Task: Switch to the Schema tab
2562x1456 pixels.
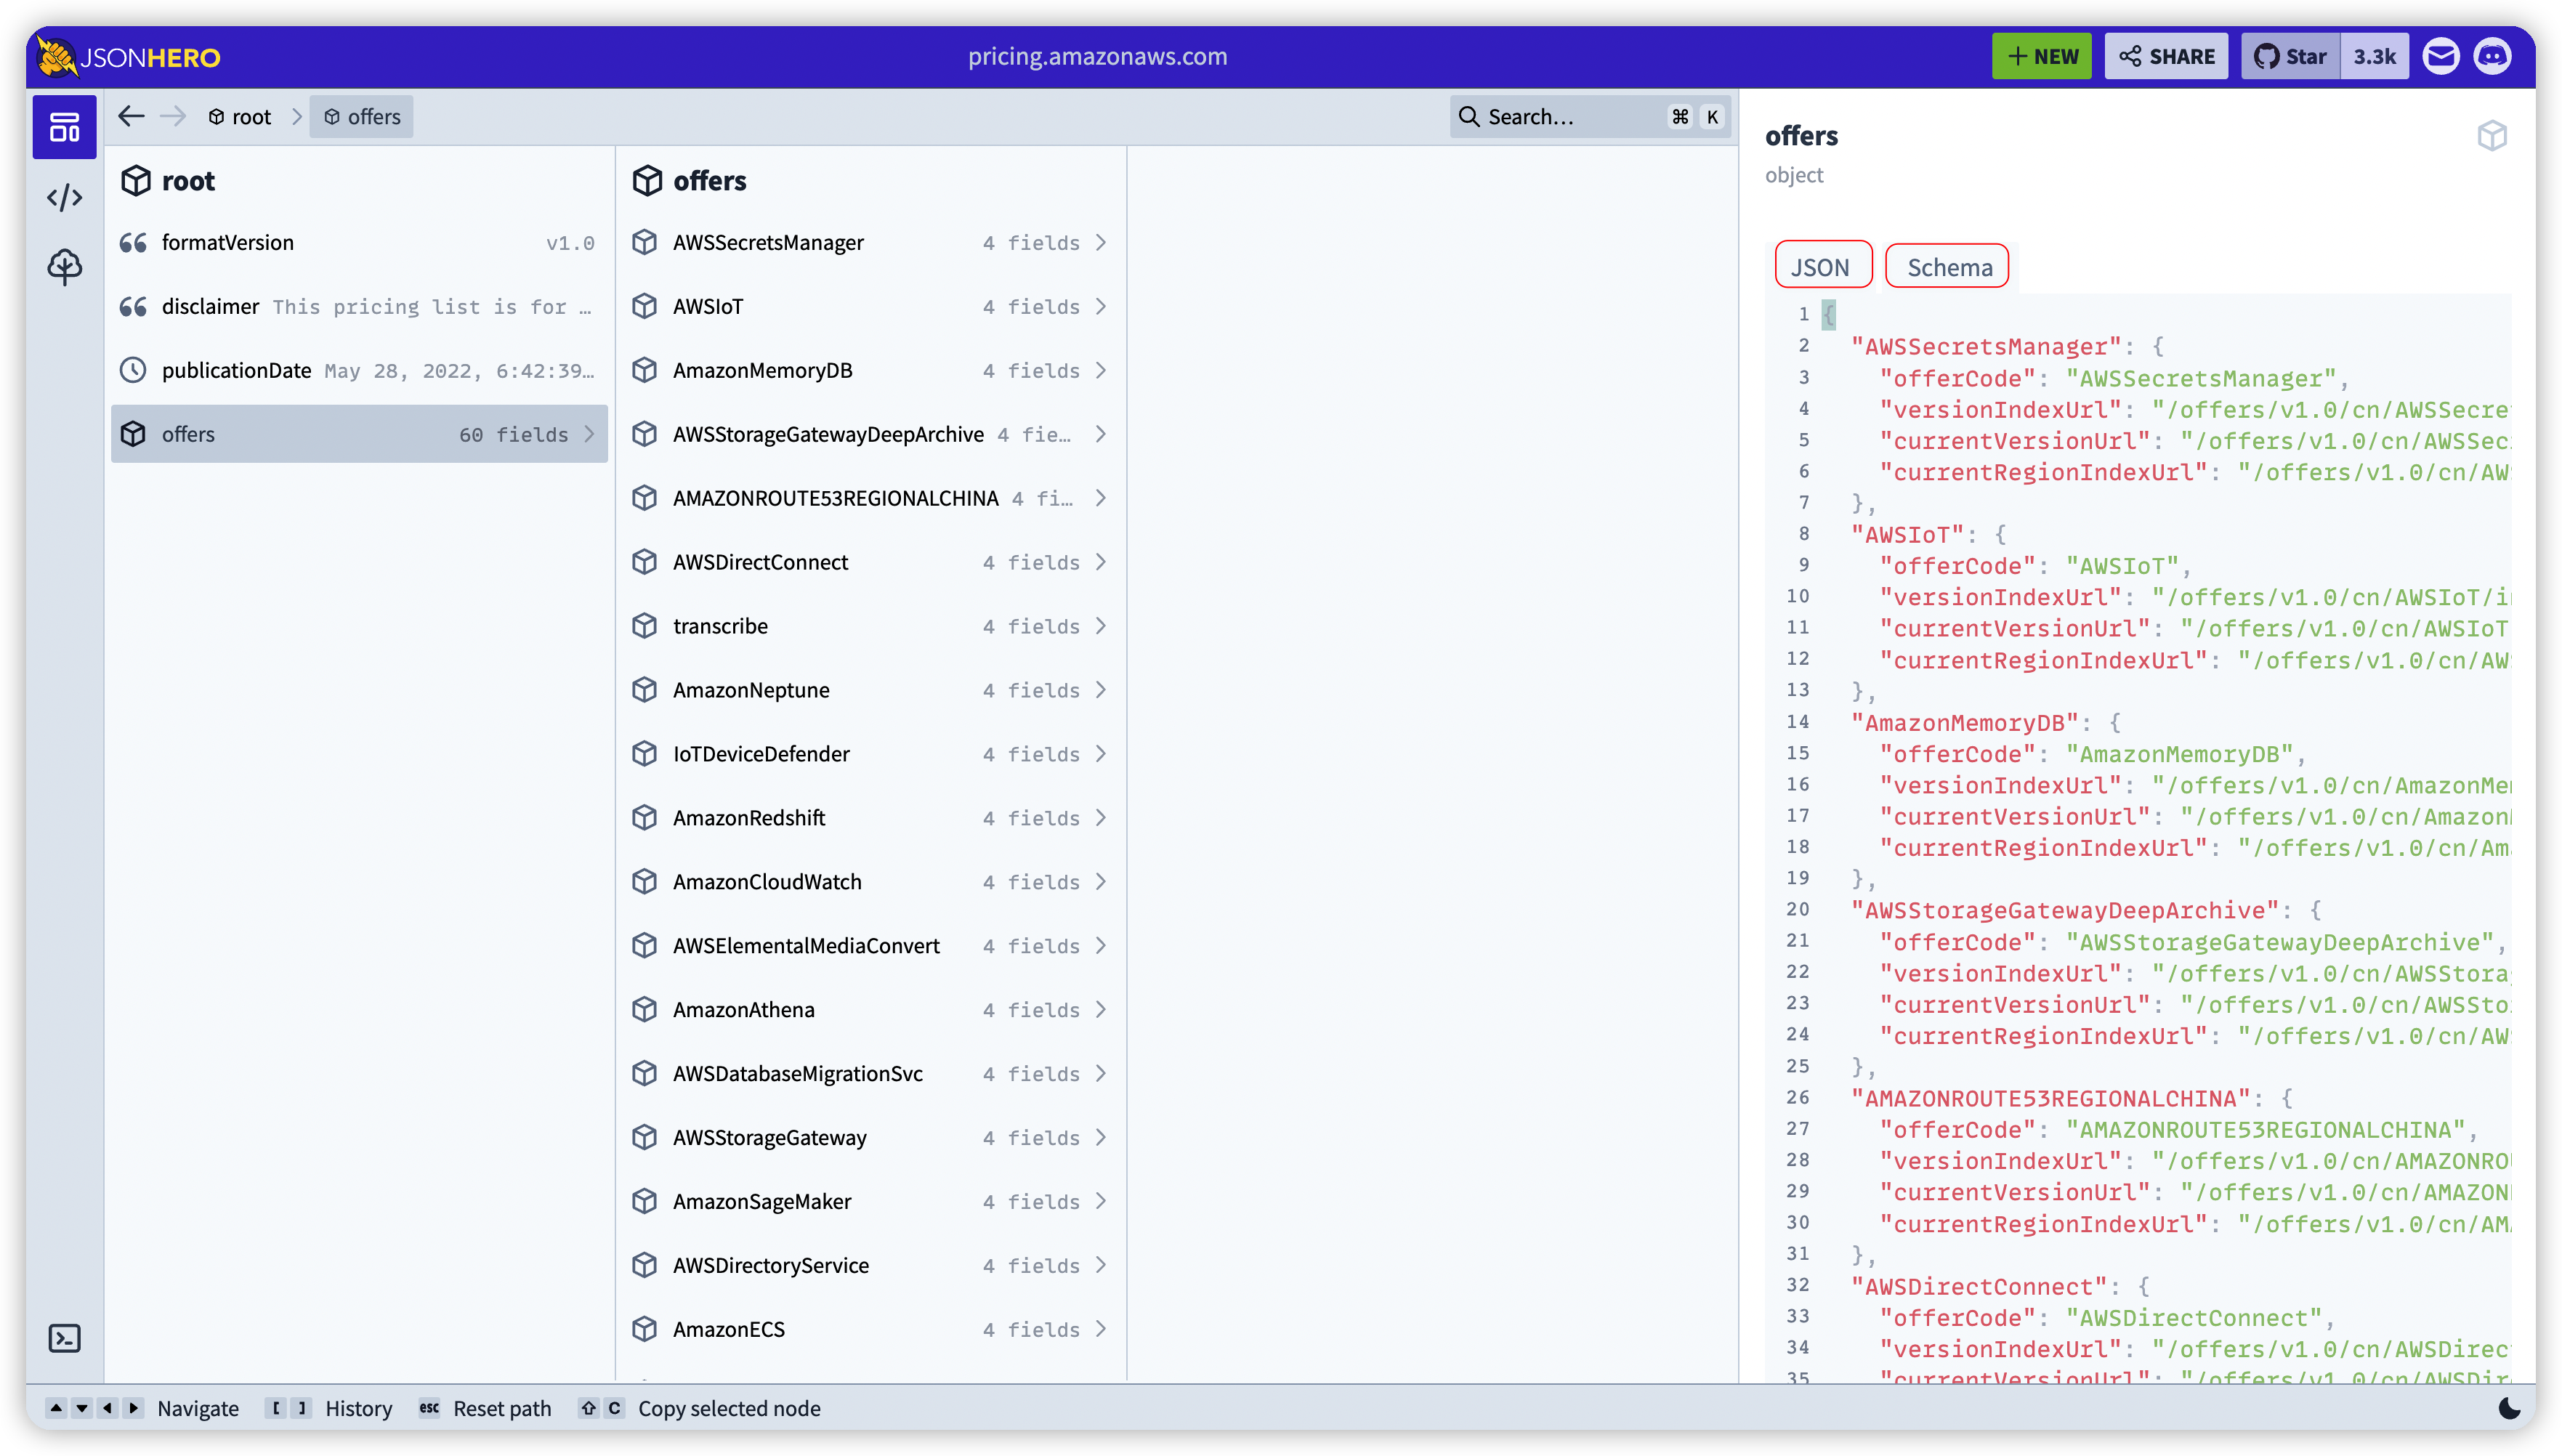Action: tap(1948, 267)
